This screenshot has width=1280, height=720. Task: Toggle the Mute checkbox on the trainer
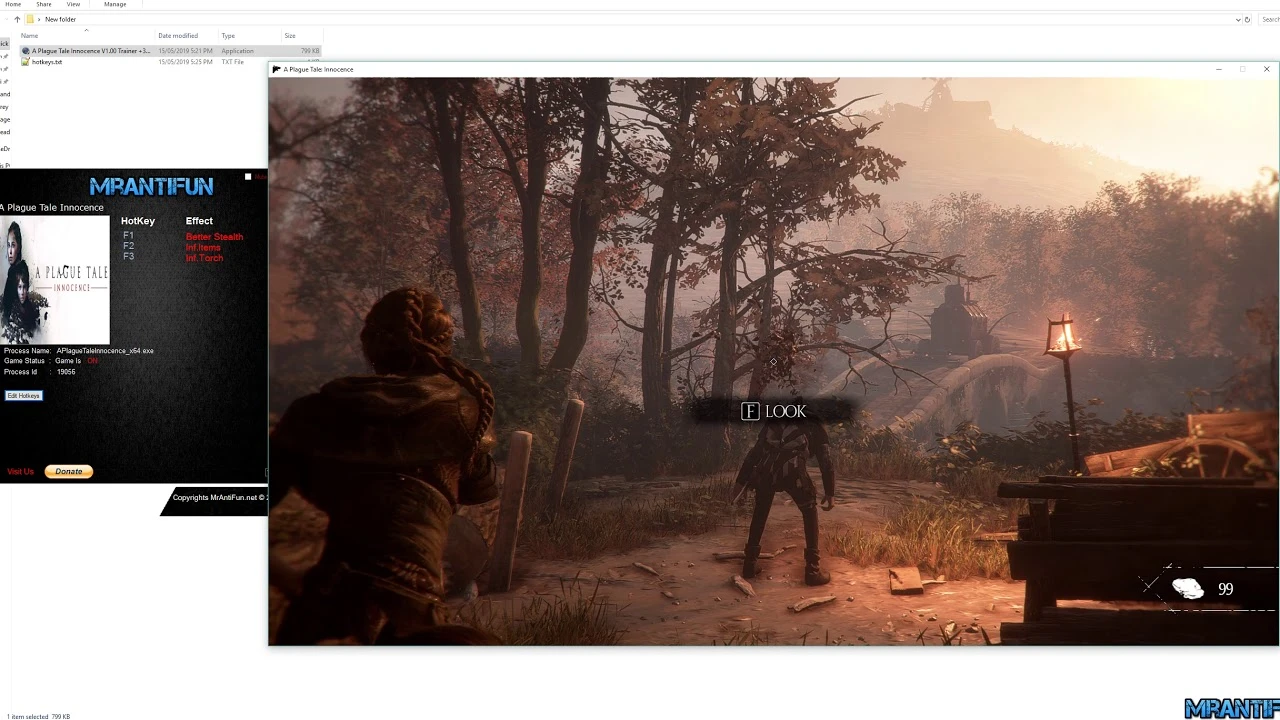[x=248, y=176]
